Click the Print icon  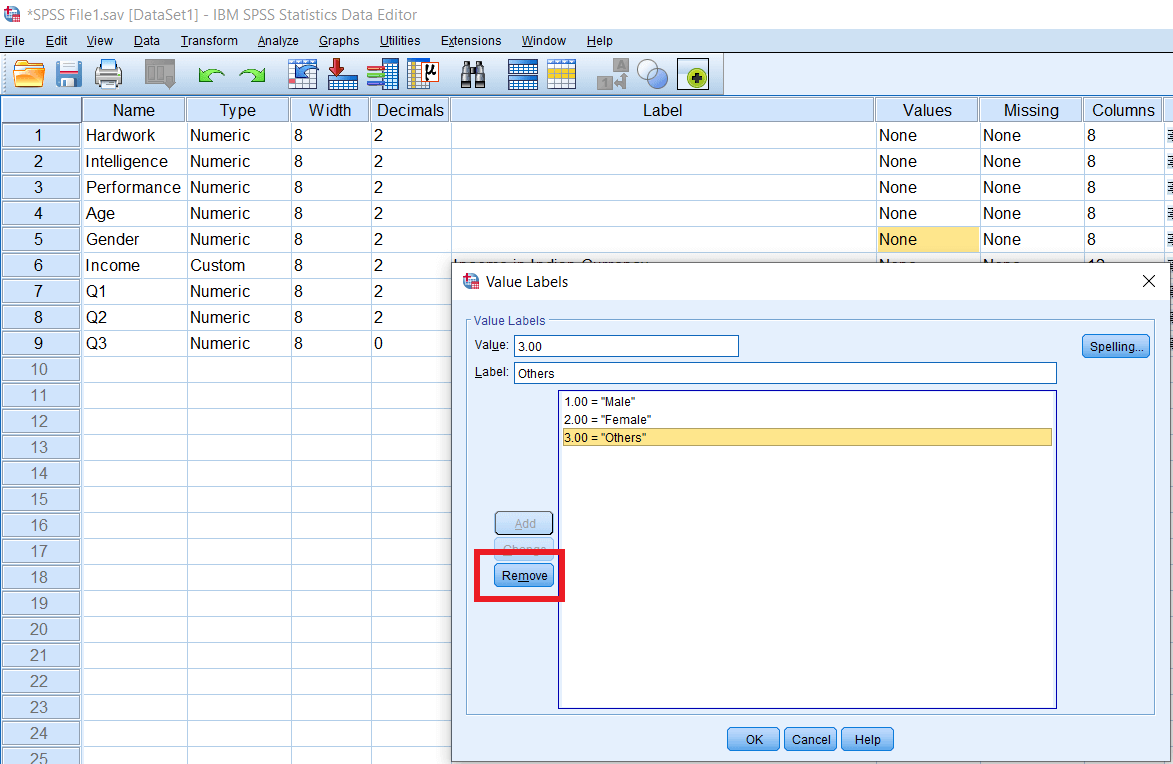coord(108,74)
